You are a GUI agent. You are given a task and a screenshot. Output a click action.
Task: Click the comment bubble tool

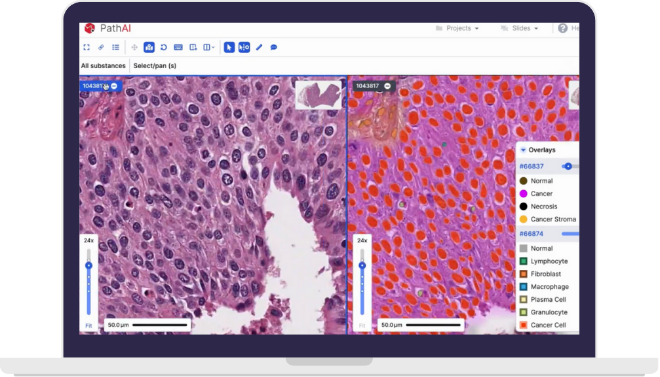click(x=274, y=47)
